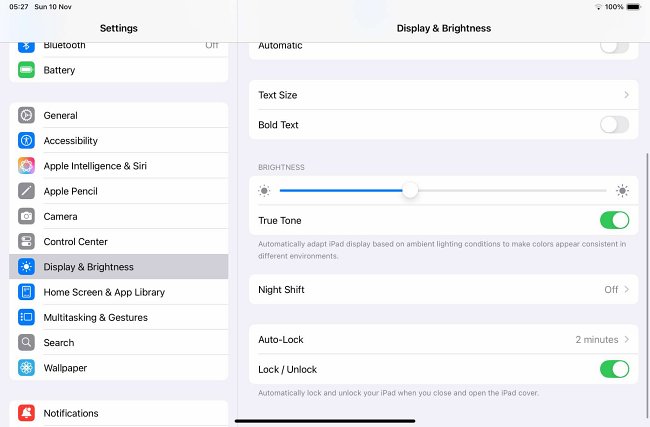The height and width of the screenshot is (427, 650).
Task: Open Multitasking & Gestures settings
Action: [119, 317]
